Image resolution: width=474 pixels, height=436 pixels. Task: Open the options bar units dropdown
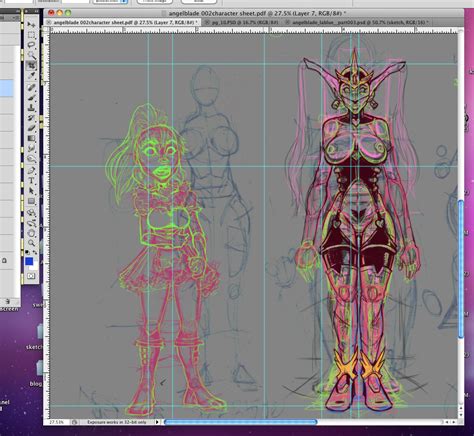110,1
